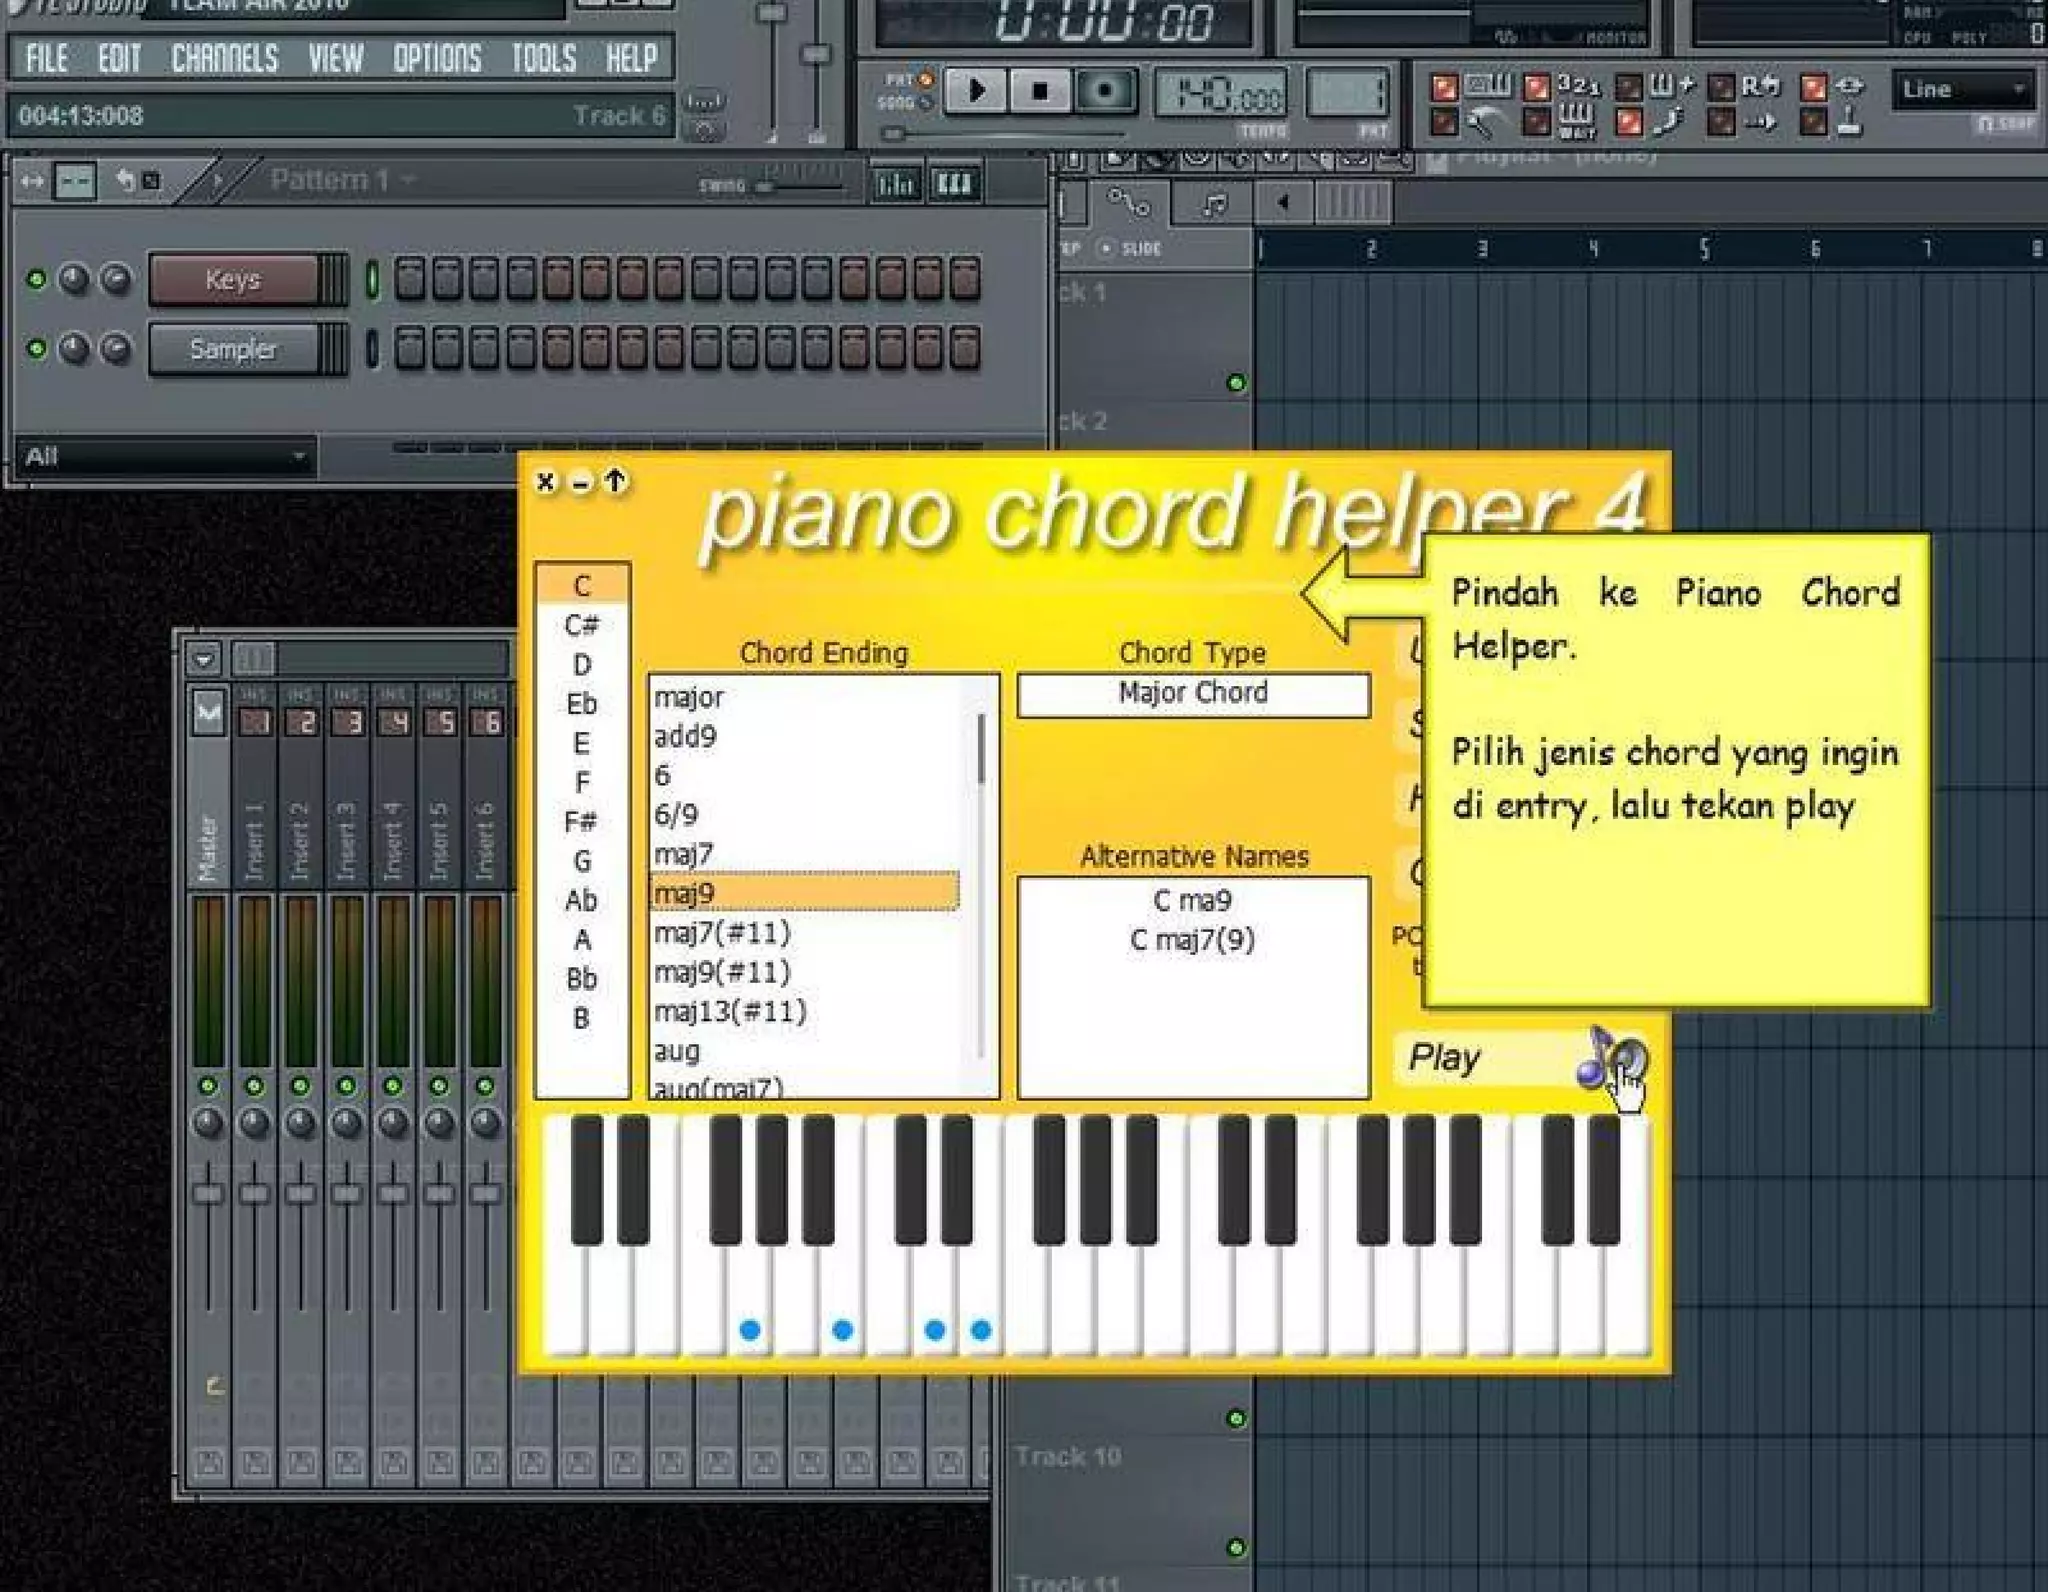
Task: Toggle the Sampler channel mute LED
Action: (37, 349)
